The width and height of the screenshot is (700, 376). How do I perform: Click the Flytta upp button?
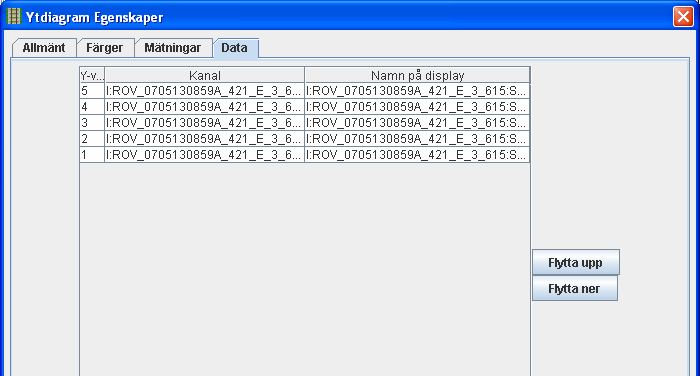[x=575, y=262]
